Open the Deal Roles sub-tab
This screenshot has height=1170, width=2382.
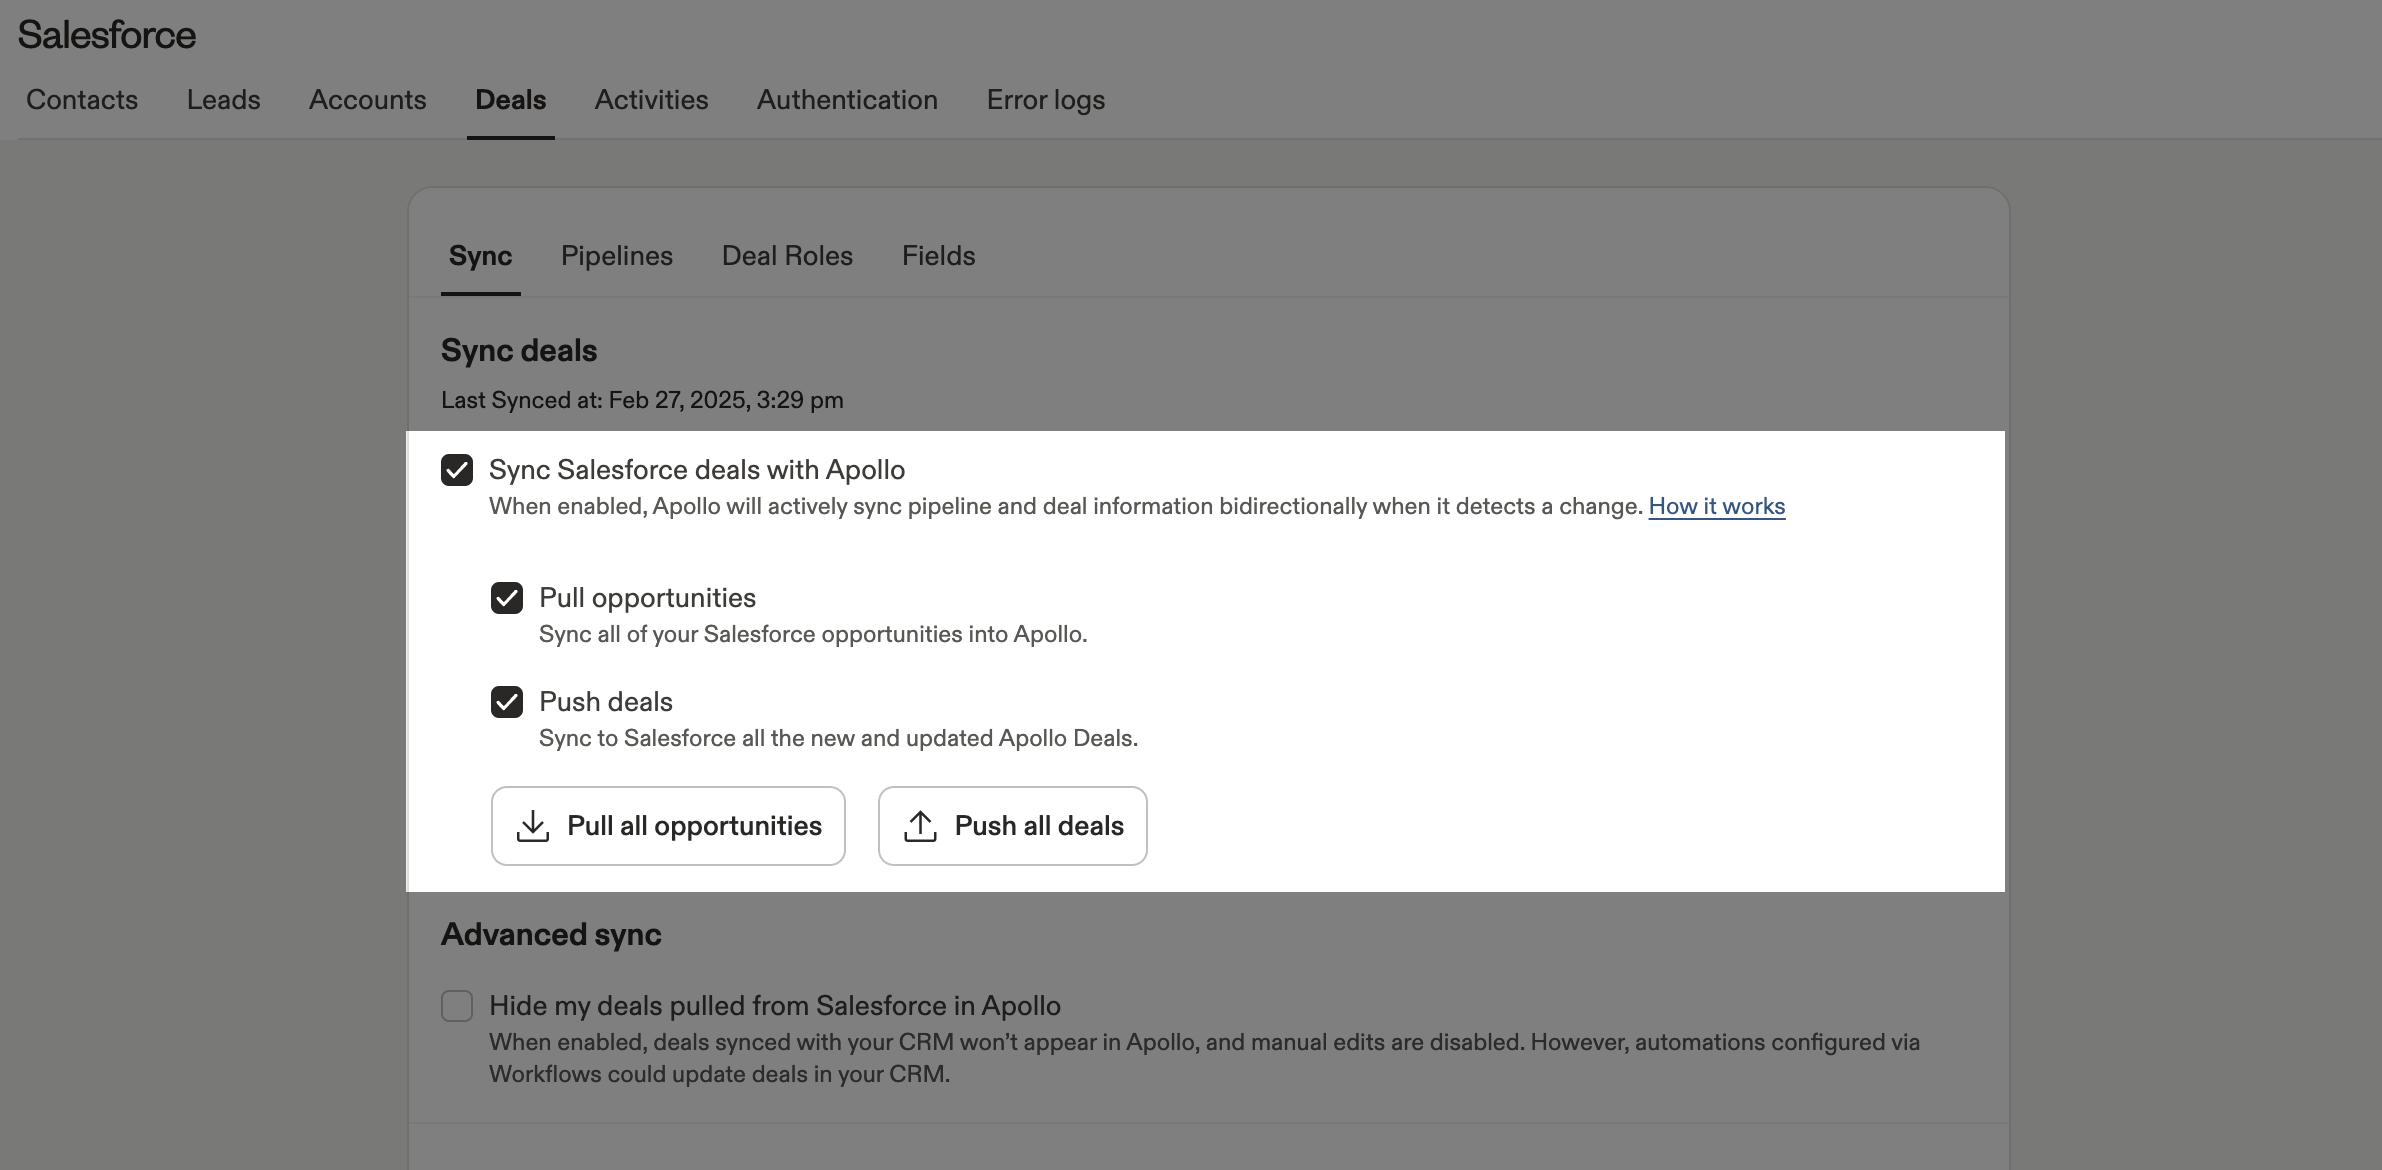(x=787, y=256)
